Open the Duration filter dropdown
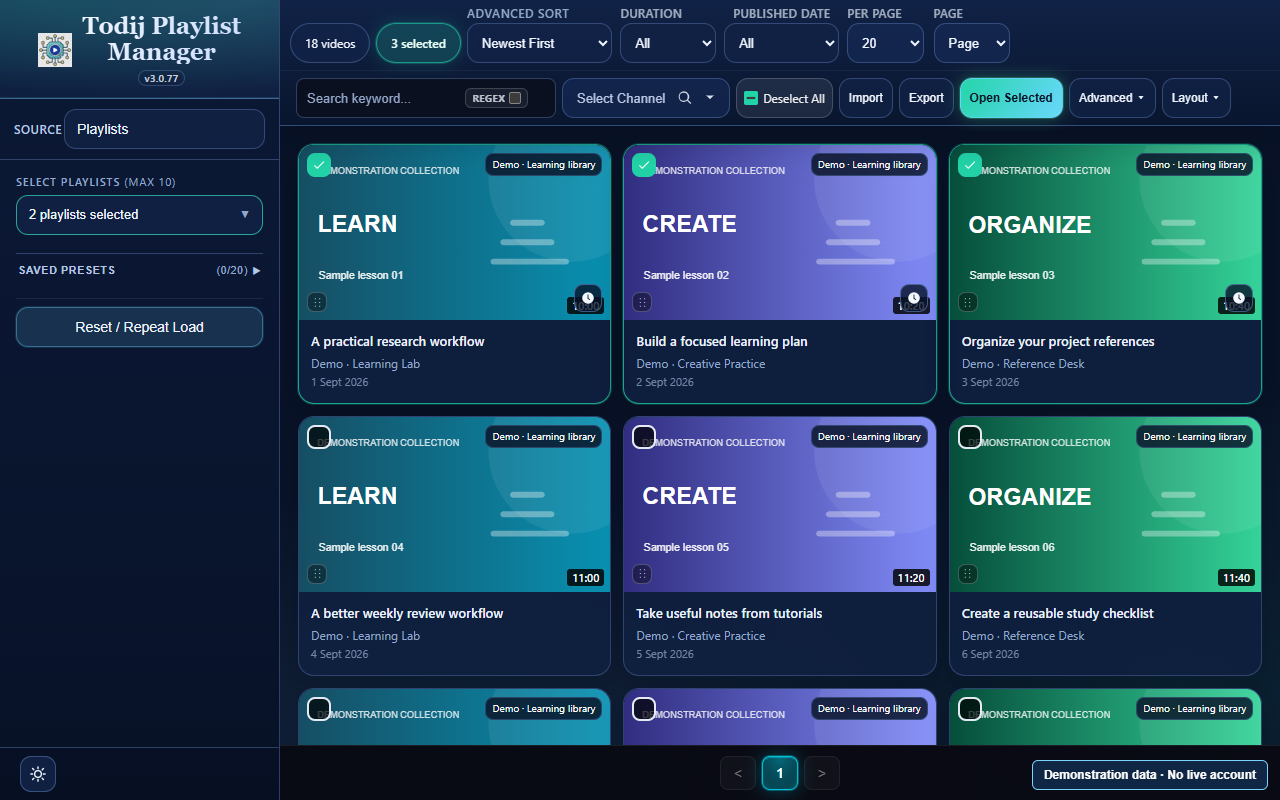This screenshot has width=1280, height=800. click(668, 43)
